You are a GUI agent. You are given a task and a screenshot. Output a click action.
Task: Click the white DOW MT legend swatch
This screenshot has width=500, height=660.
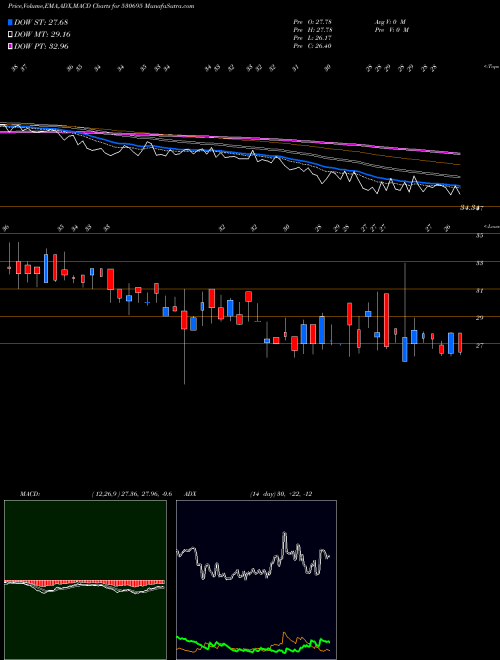(x=10, y=35)
